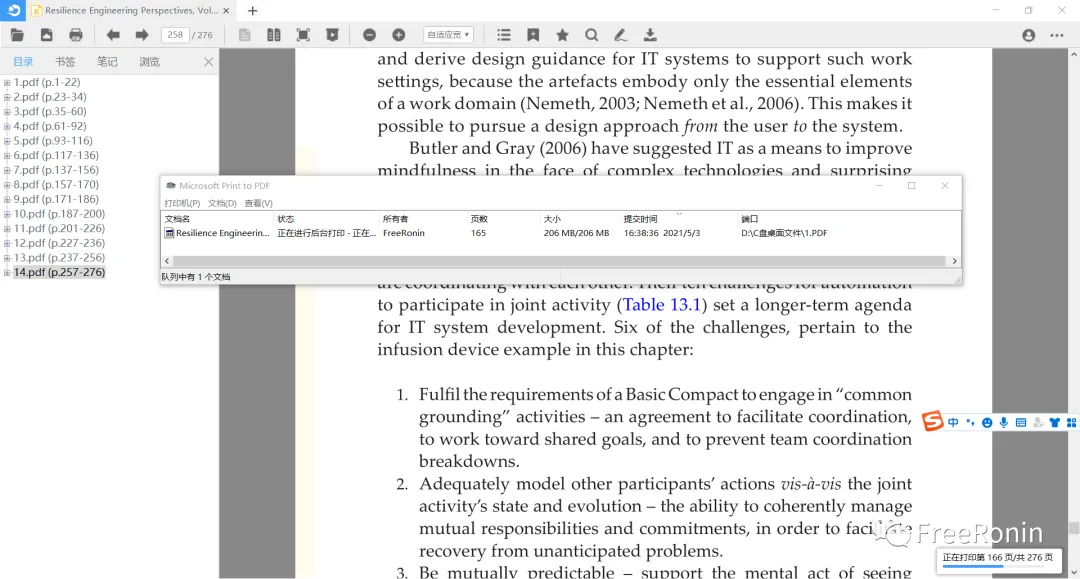Screen dimensions: 1080x579
Task: Zoom in with the plus icon
Action: [399, 35]
